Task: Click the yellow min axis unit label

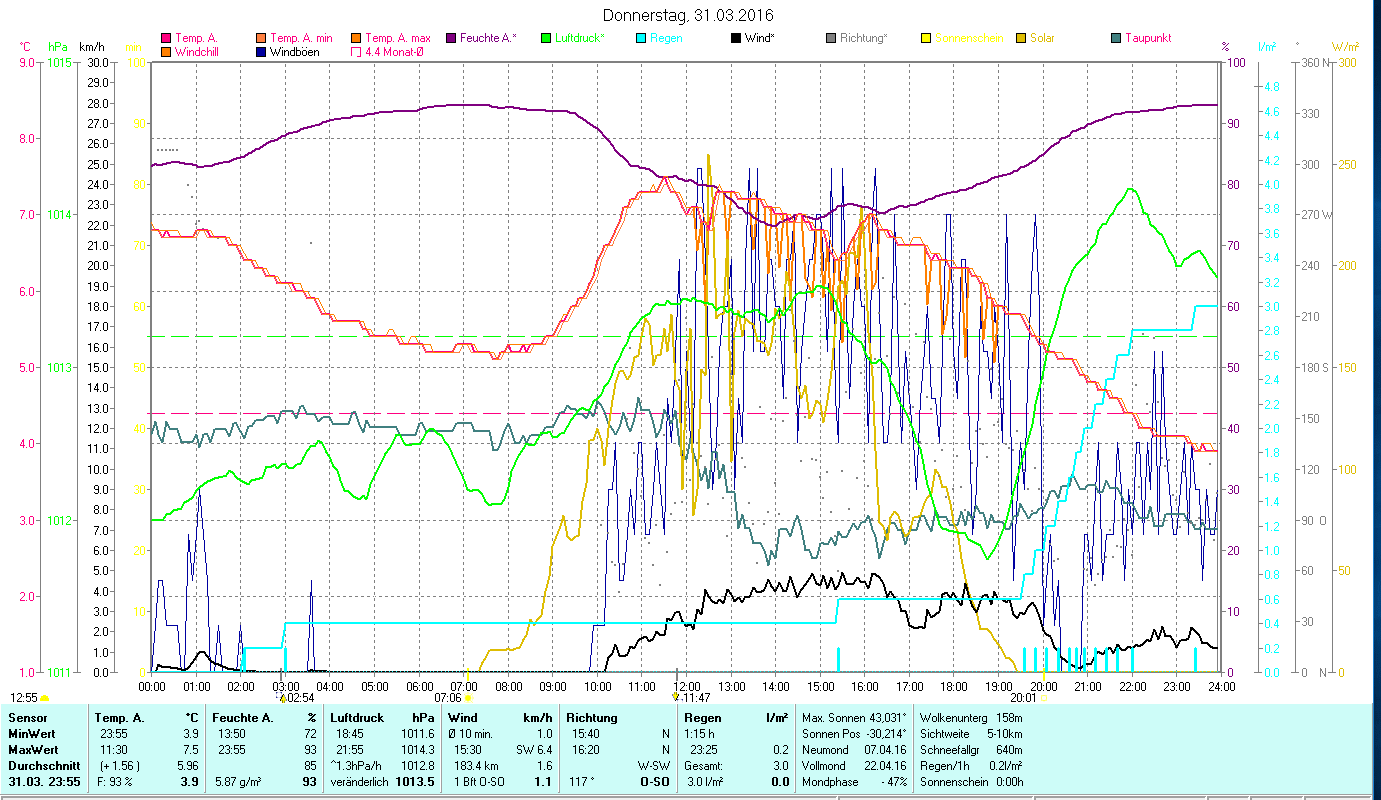Action: click(132, 47)
